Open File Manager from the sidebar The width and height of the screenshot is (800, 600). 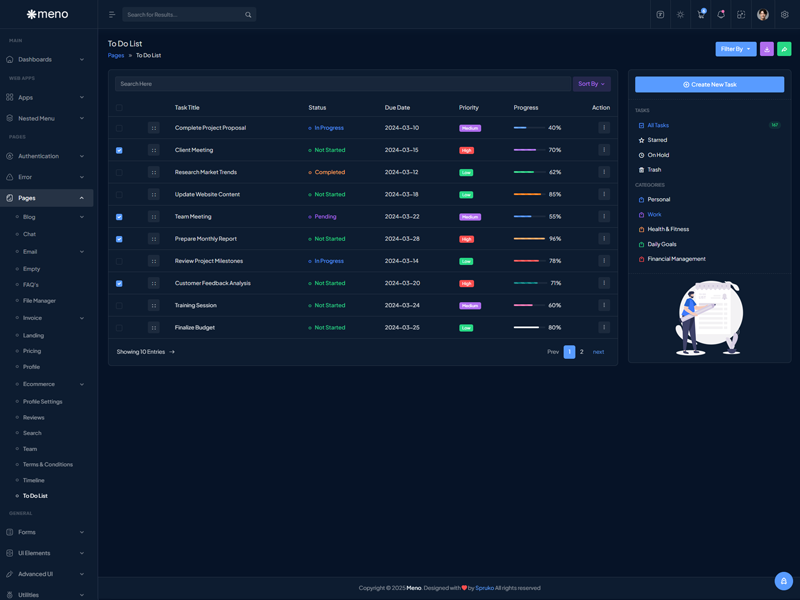coord(39,301)
